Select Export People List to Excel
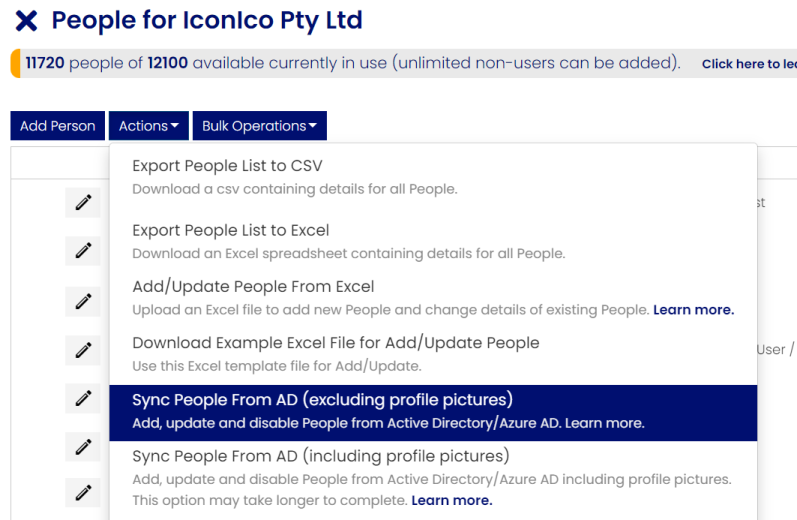797x520 pixels. coord(433,241)
